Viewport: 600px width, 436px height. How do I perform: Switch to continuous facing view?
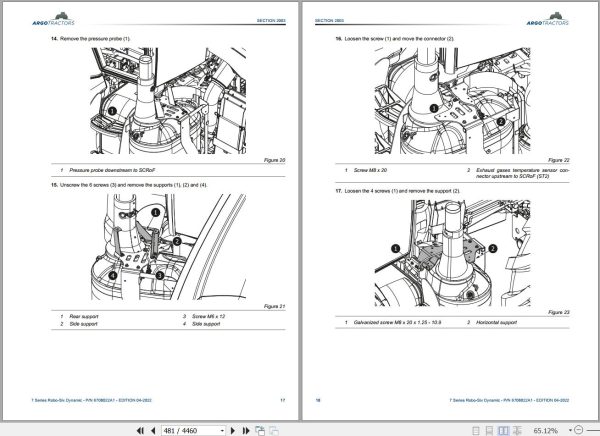click(517, 431)
